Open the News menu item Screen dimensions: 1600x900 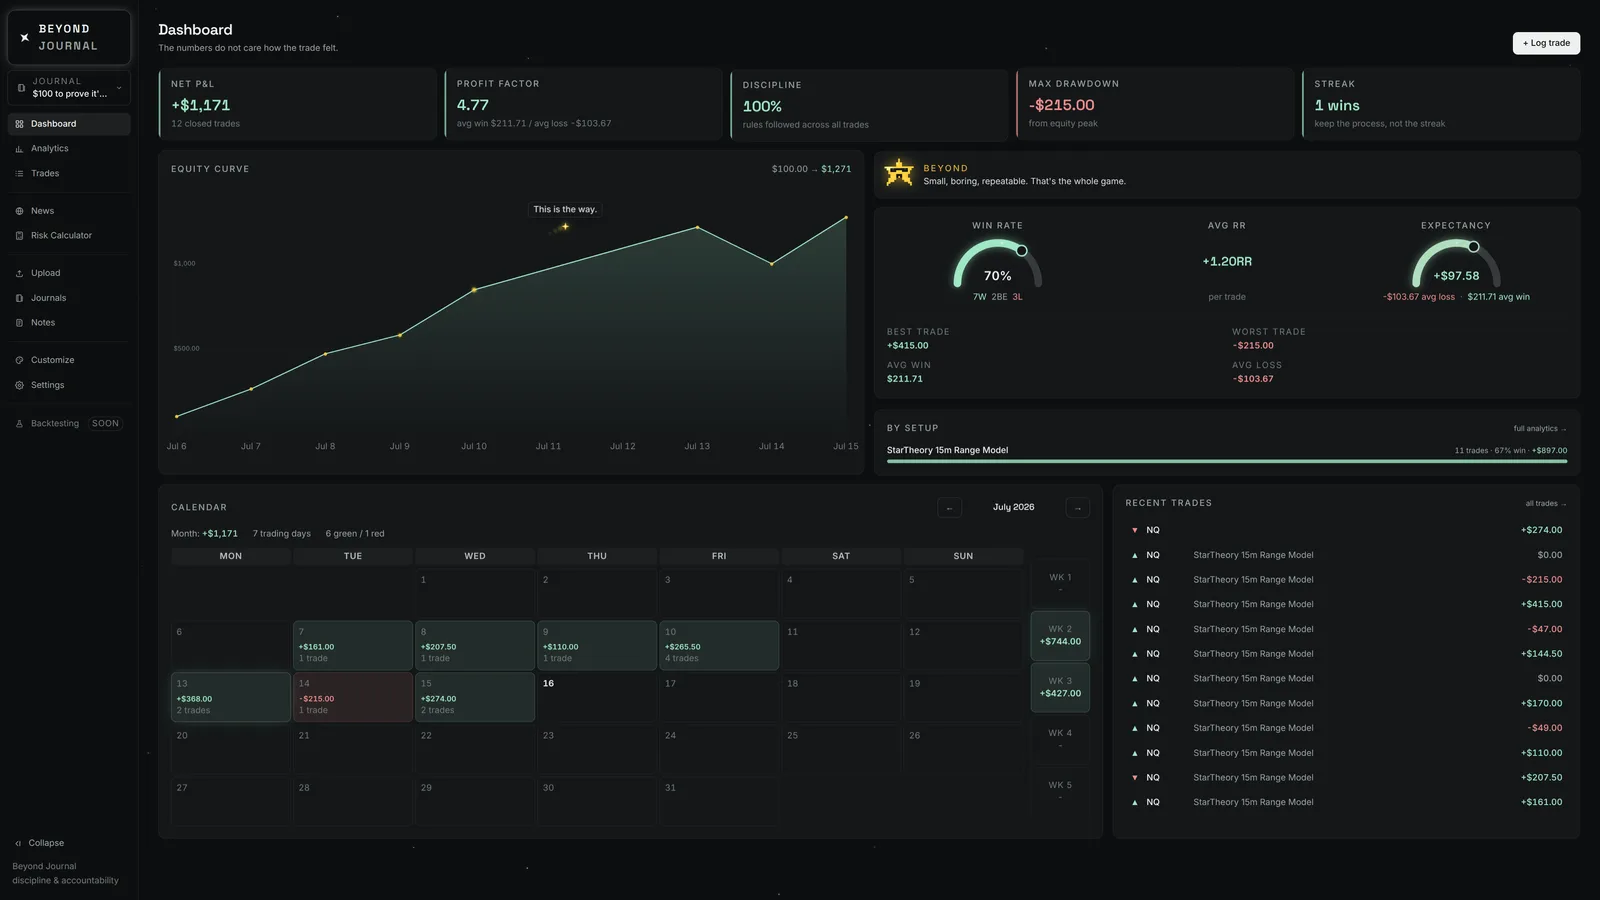[x=69, y=211]
